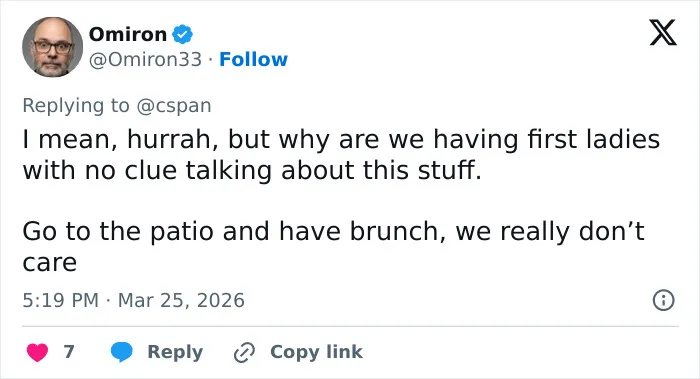This screenshot has width=700, height=379.
Task: Click the like count showing 7
Action: (x=69, y=352)
